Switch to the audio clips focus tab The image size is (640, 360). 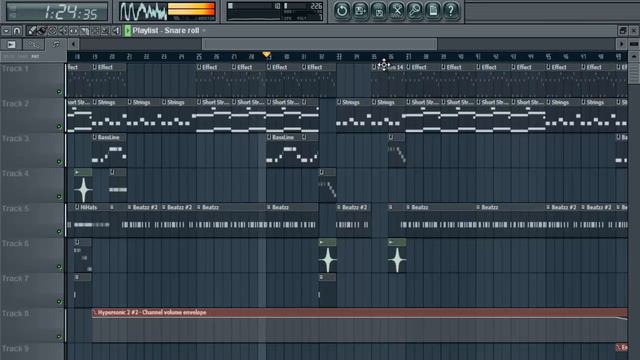click(x=11, y=44)
